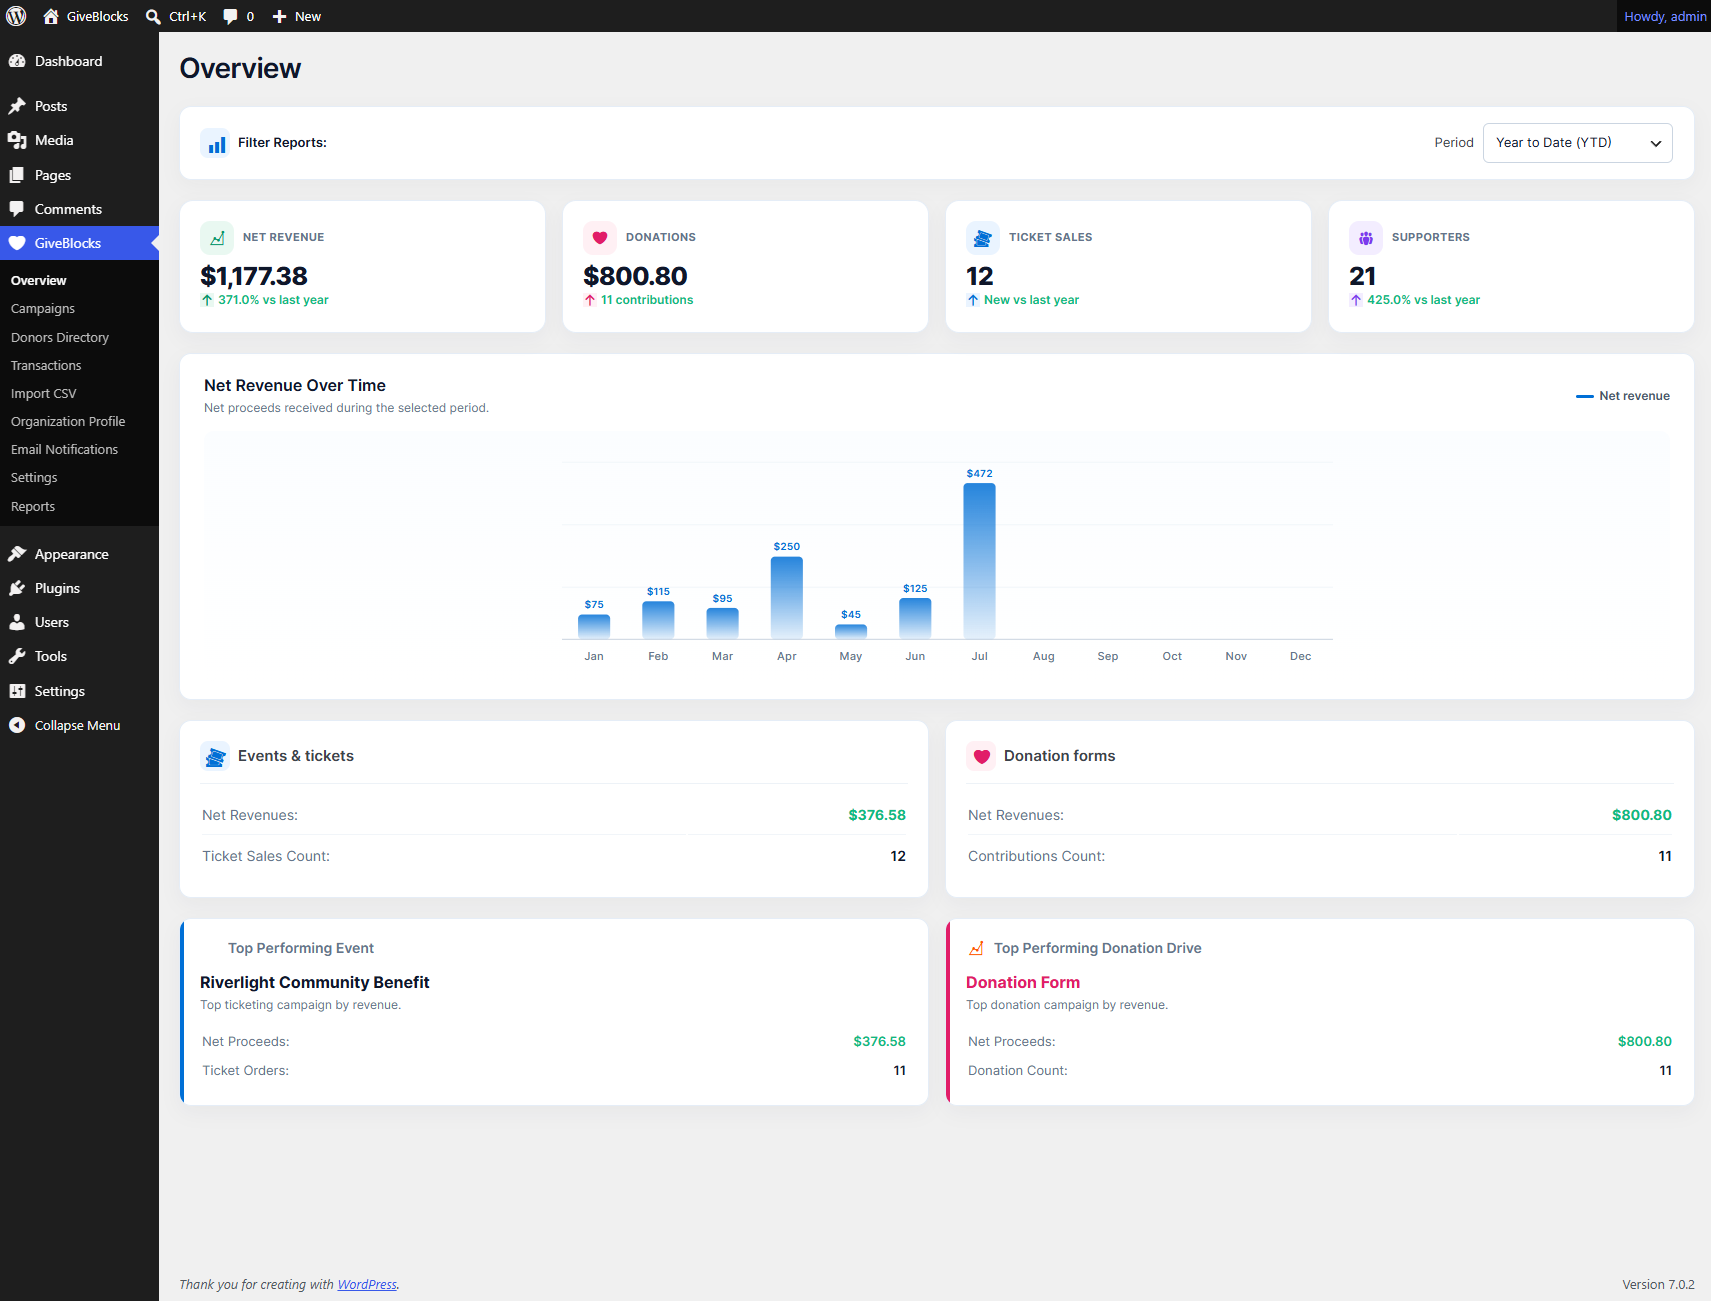Screen dimensions: 1711x1301
Task: Open the Campaigns submenu item
Action: 43,309
